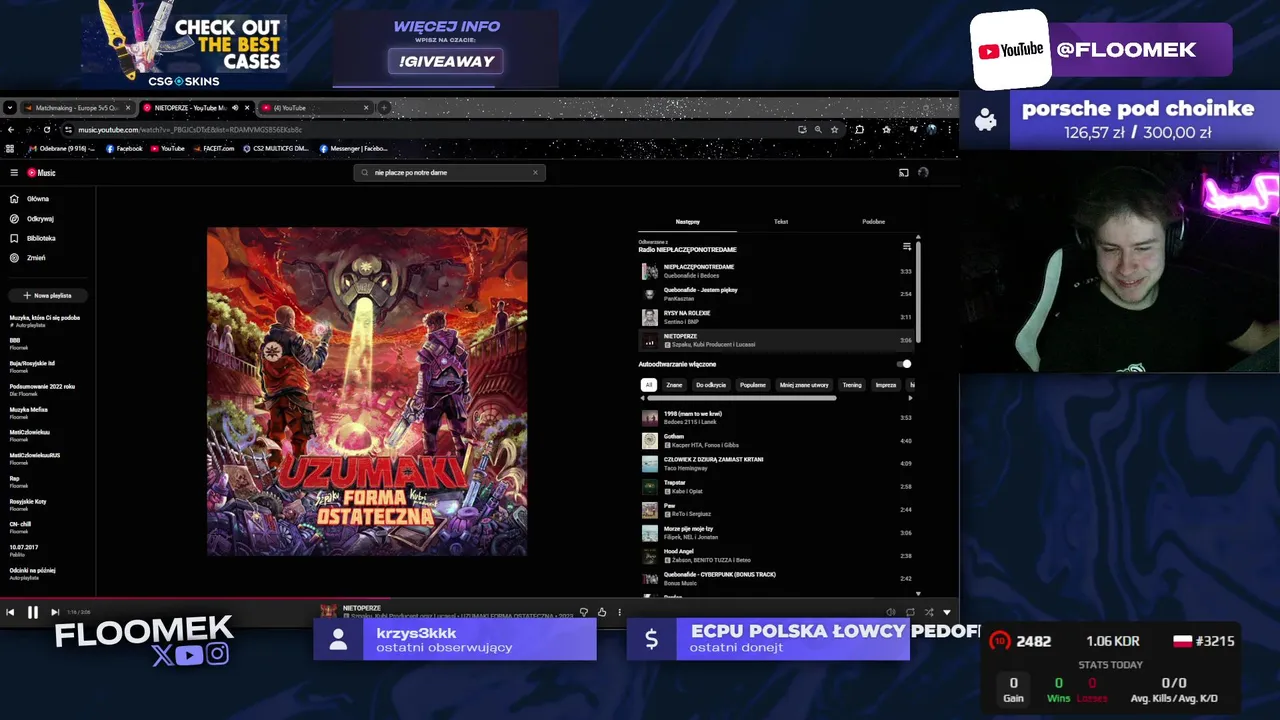This screenshot has height=720, width=1280.
Task: Play RYSY NA ROLEXIE from the queue
Action: click(x=775, y=317)
